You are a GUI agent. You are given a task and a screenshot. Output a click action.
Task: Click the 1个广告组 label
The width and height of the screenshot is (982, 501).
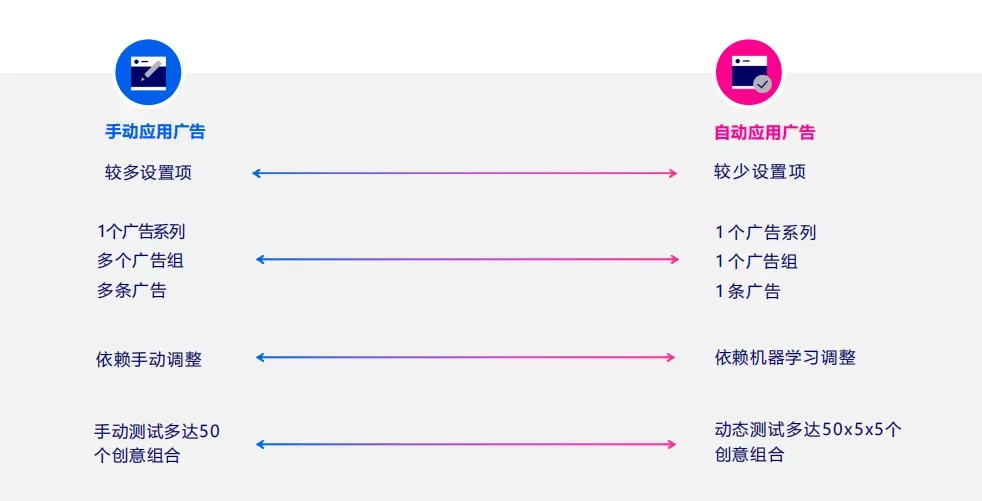(x=757, y=261)
